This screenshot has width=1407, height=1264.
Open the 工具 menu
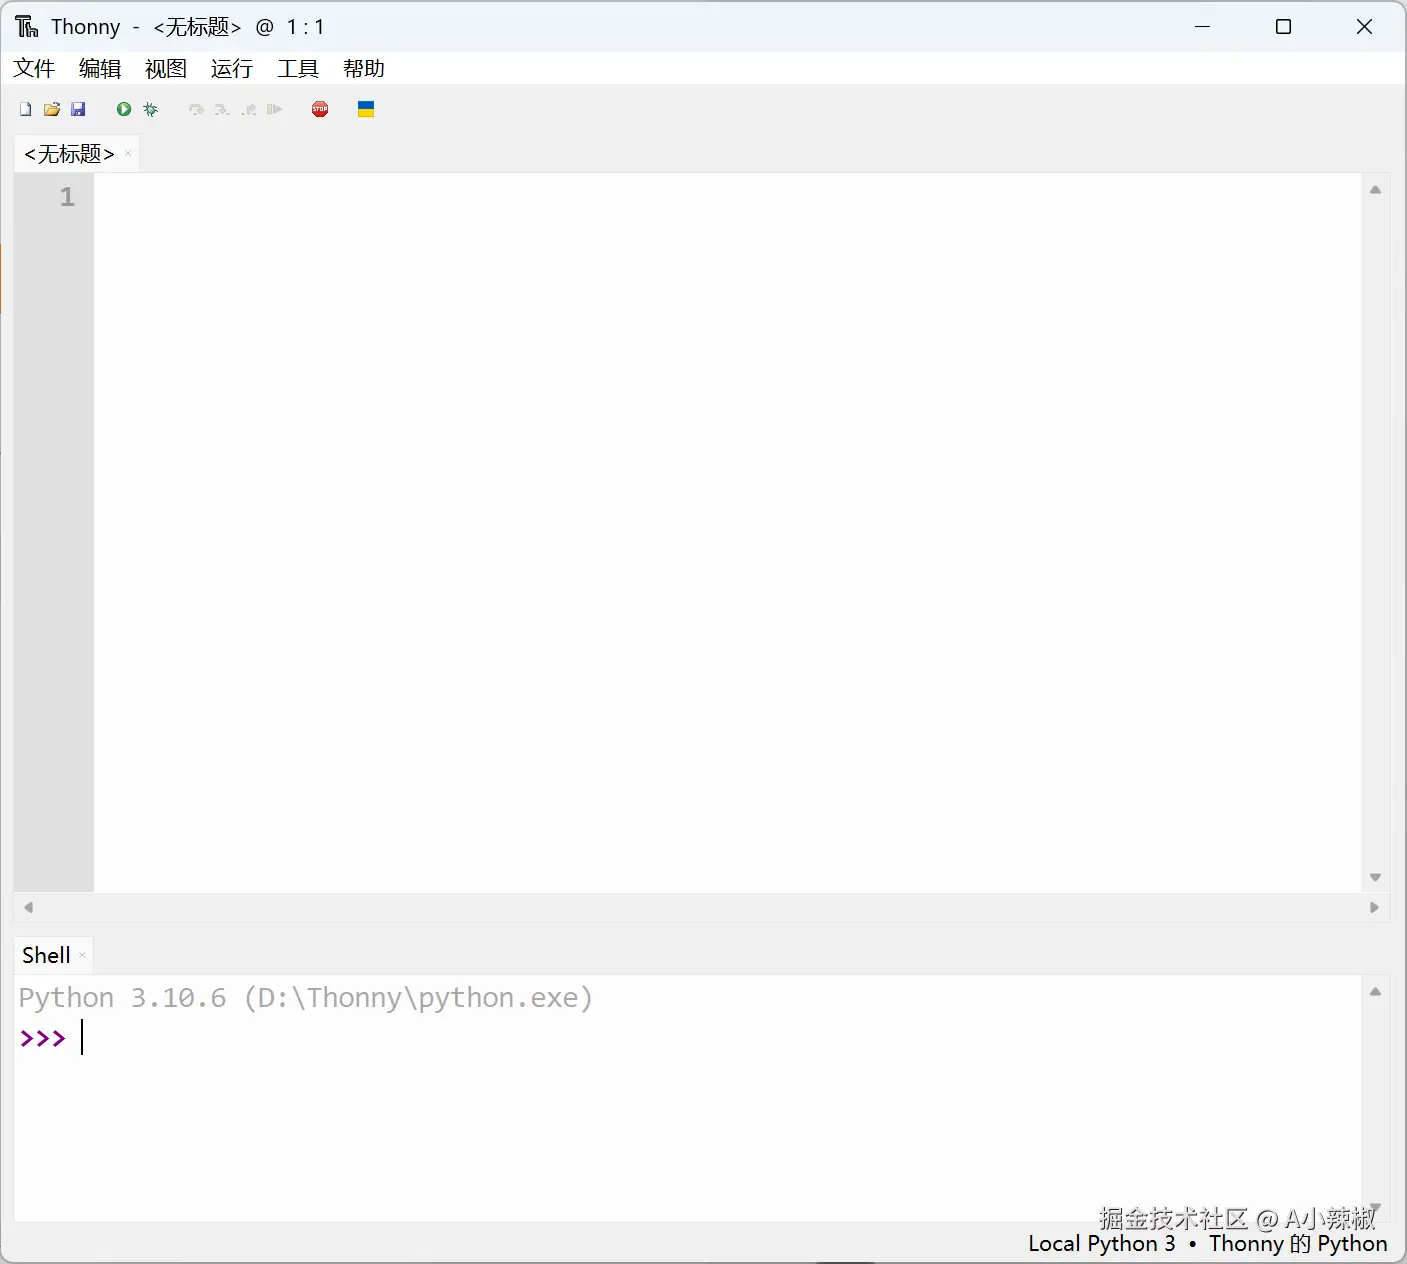click(298, 68)
